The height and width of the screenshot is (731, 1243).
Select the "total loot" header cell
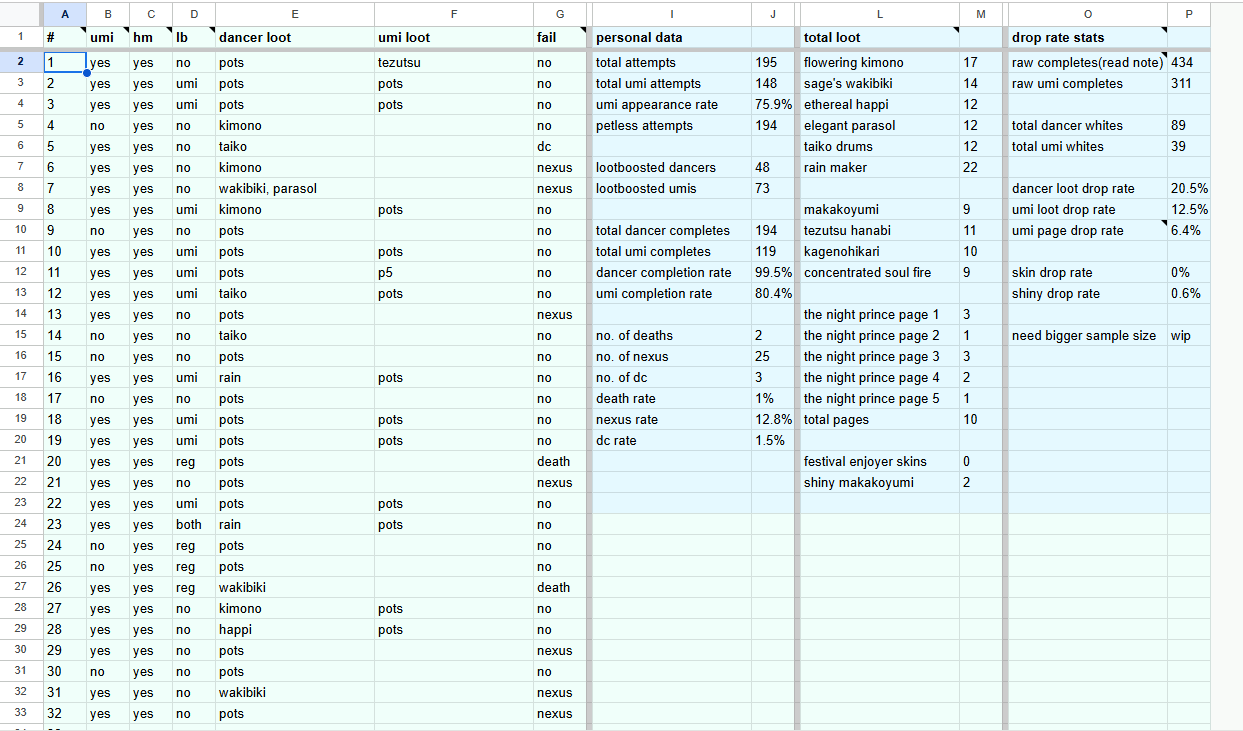[x=879, y=37]
